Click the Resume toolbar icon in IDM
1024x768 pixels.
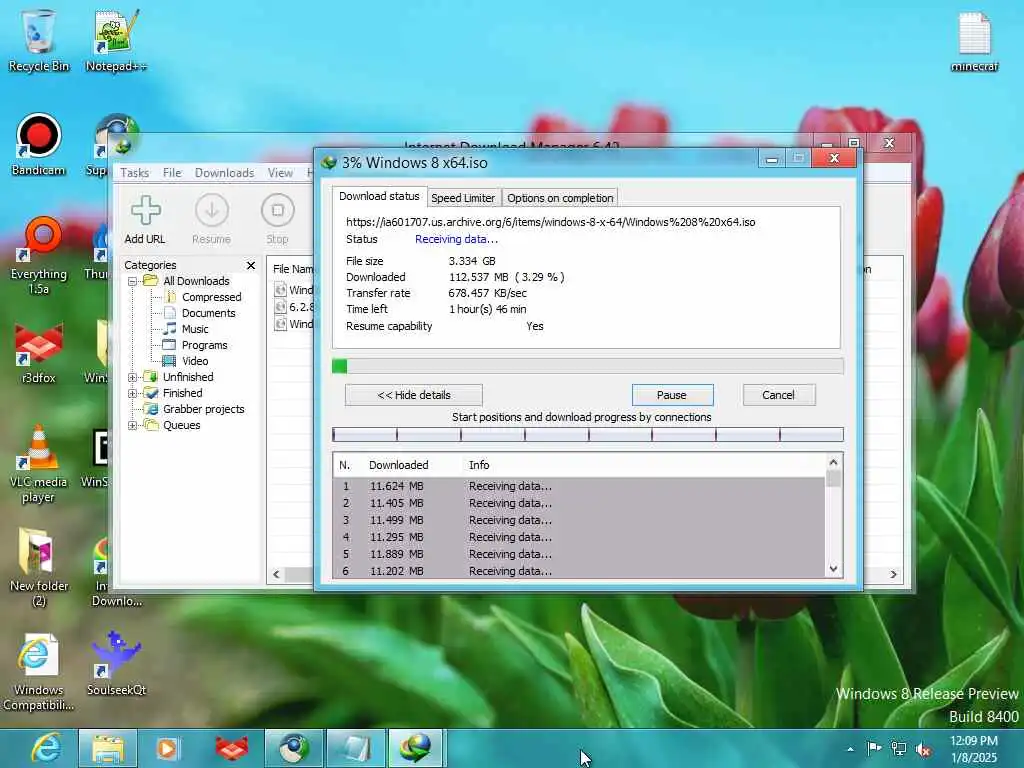[212, 221]
